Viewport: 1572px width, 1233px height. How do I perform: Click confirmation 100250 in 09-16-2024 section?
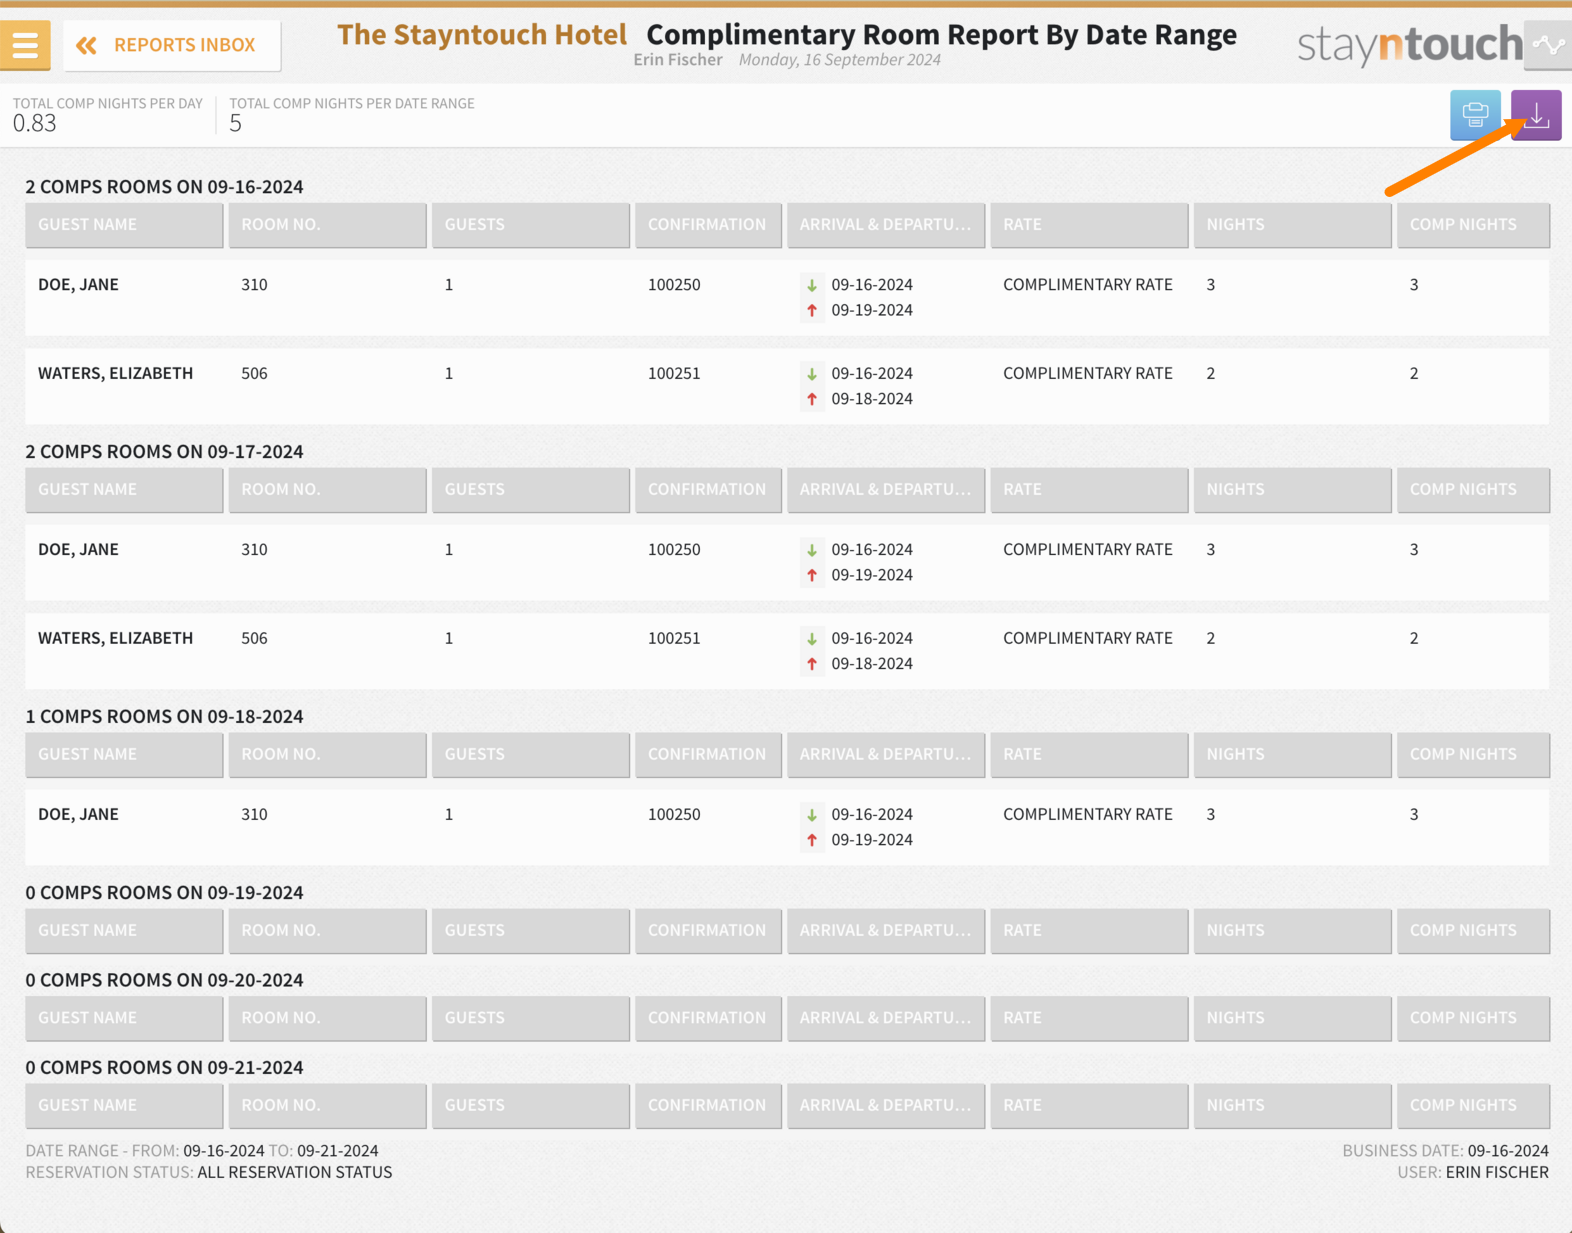click(x=674, y=285)
